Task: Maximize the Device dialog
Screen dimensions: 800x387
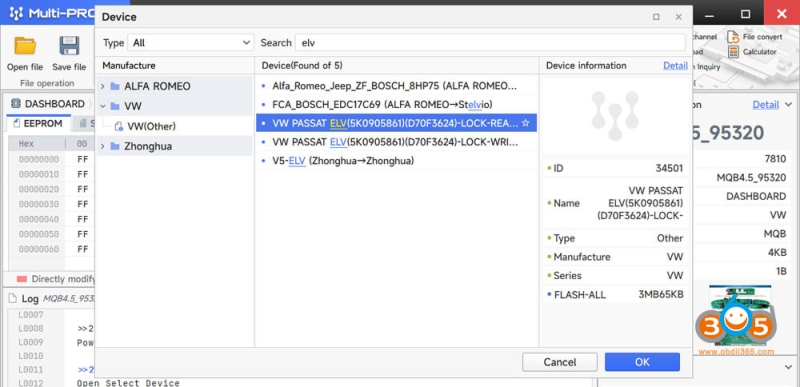Action: point(656,17)
